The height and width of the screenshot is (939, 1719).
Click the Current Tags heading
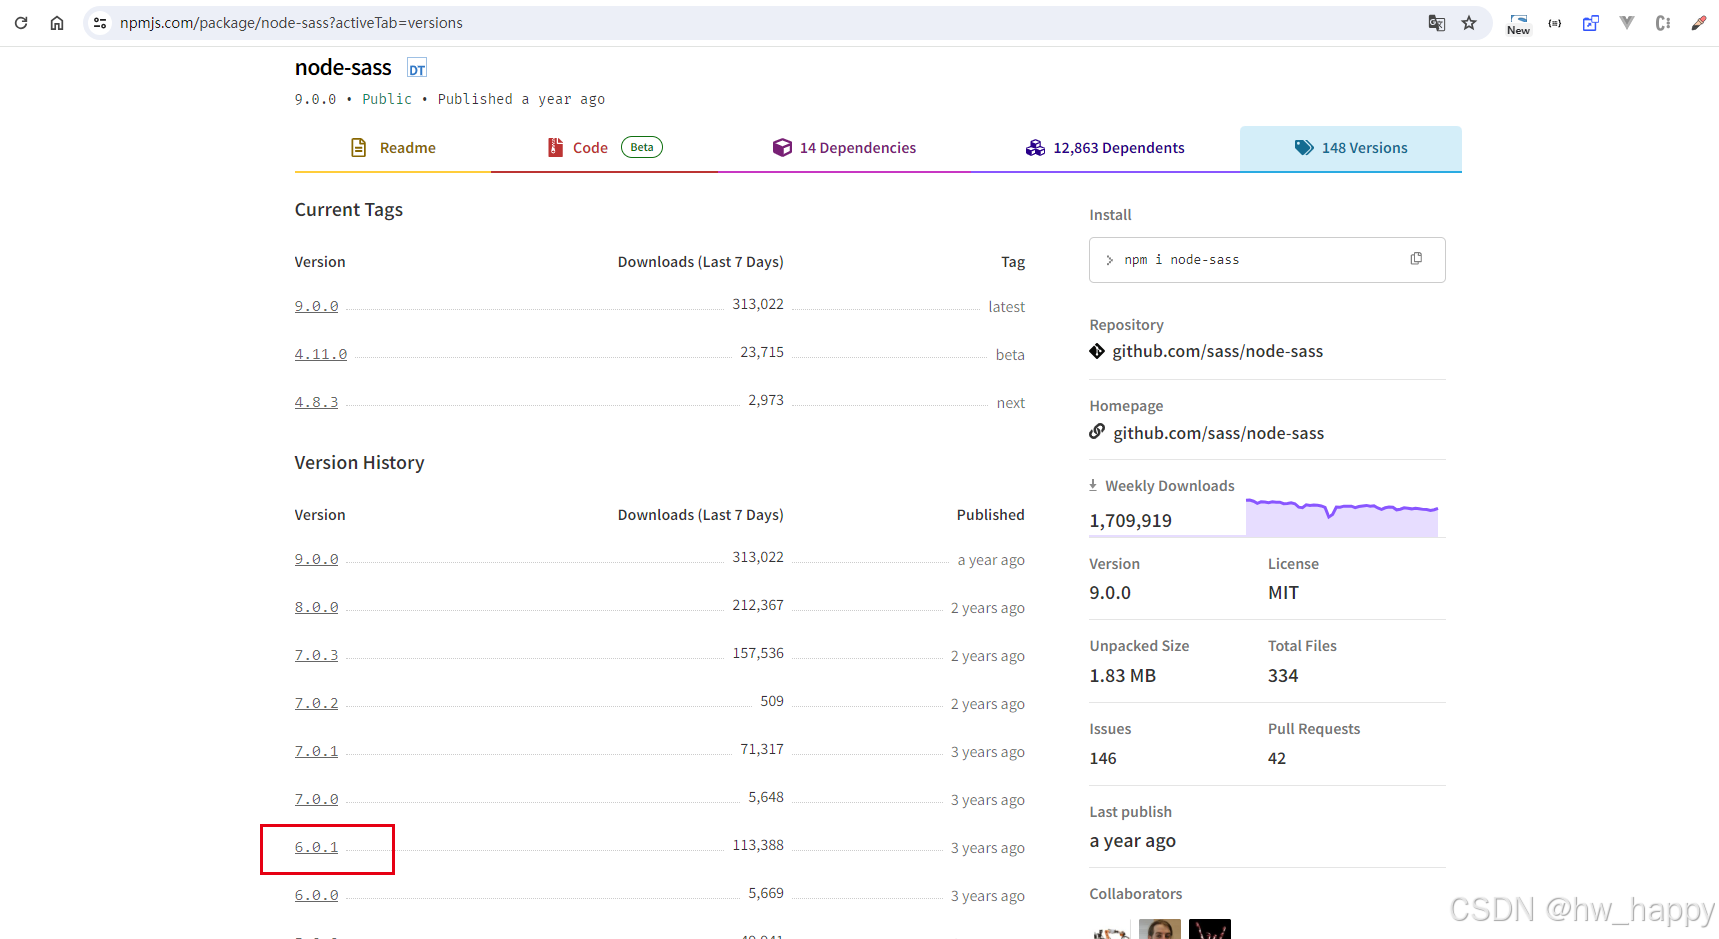coord(348,210)
